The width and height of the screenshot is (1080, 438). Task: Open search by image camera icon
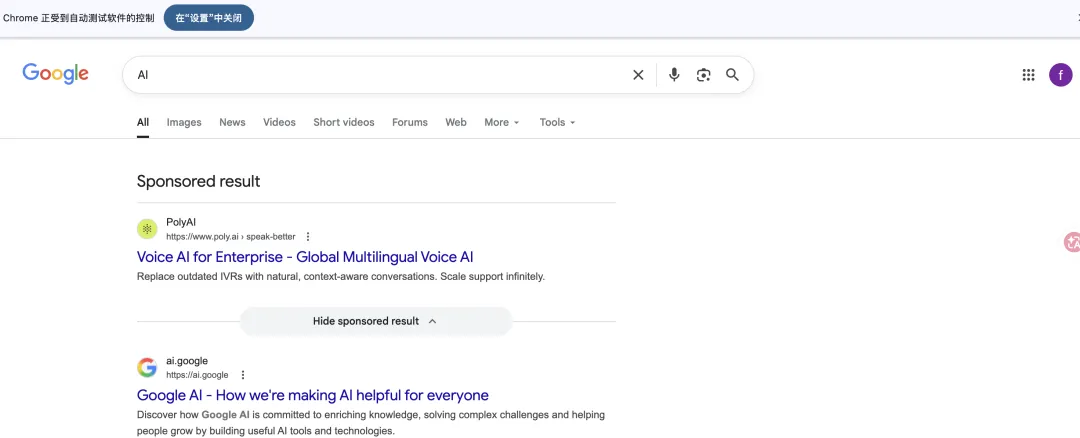tap(703, 75)
